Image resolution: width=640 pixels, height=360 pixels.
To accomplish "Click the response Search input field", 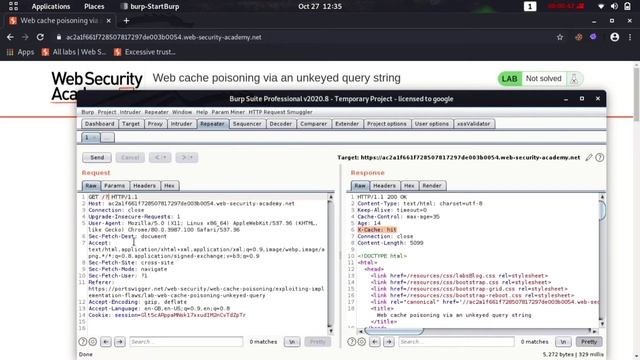I will [456, 342].
